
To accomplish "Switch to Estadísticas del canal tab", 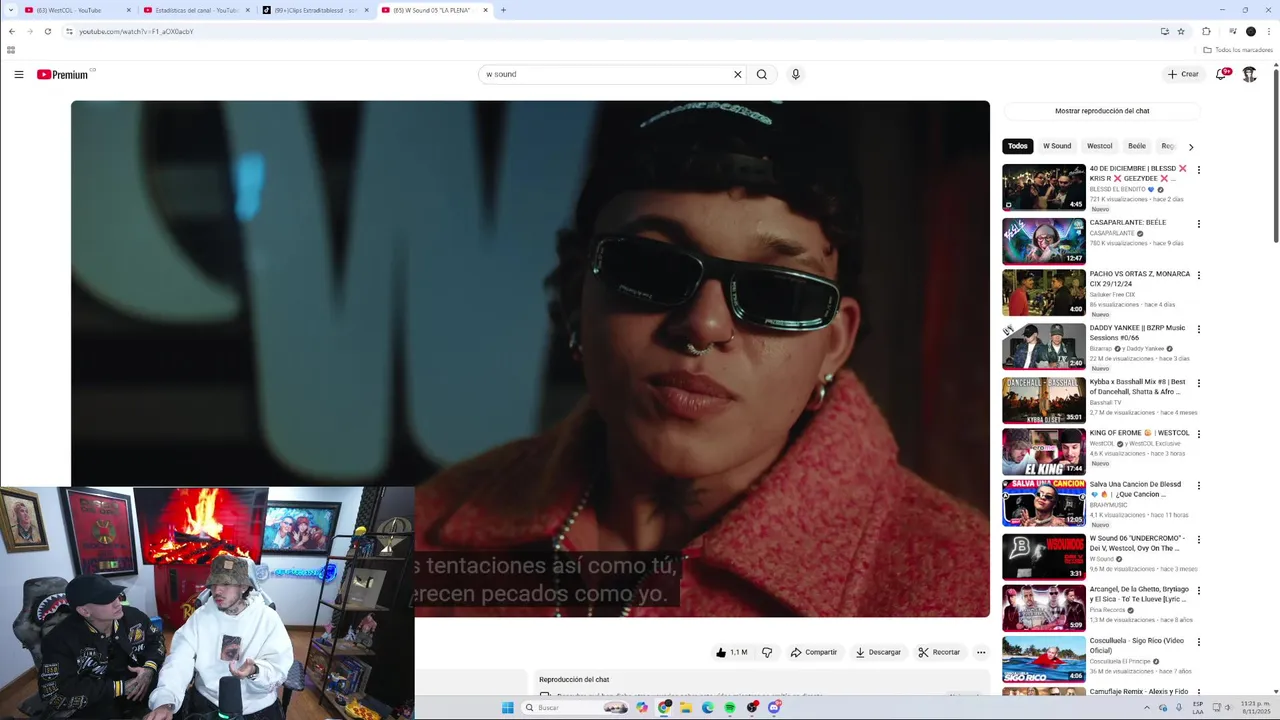I will pos(195,10).
